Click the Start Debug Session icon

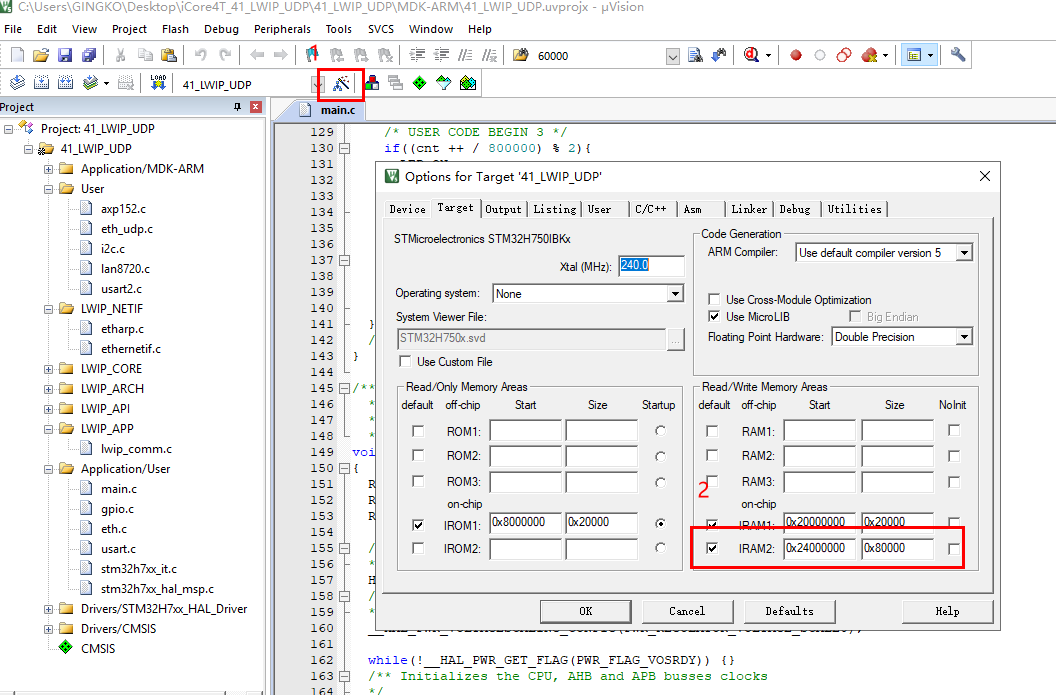click(x=751, y=56)
